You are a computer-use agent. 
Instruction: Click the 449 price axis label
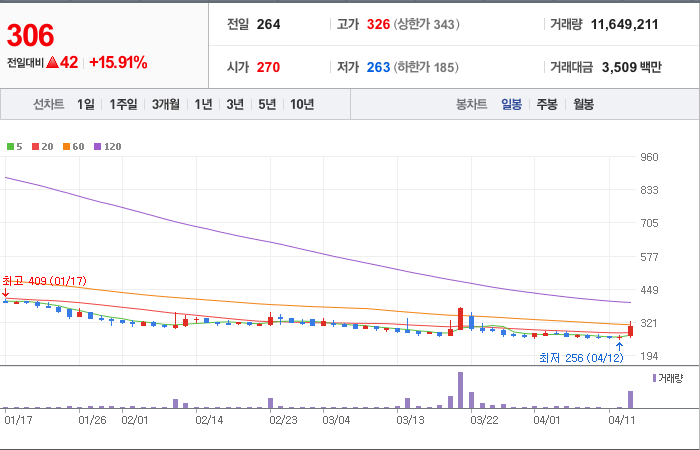click(649, 290)
